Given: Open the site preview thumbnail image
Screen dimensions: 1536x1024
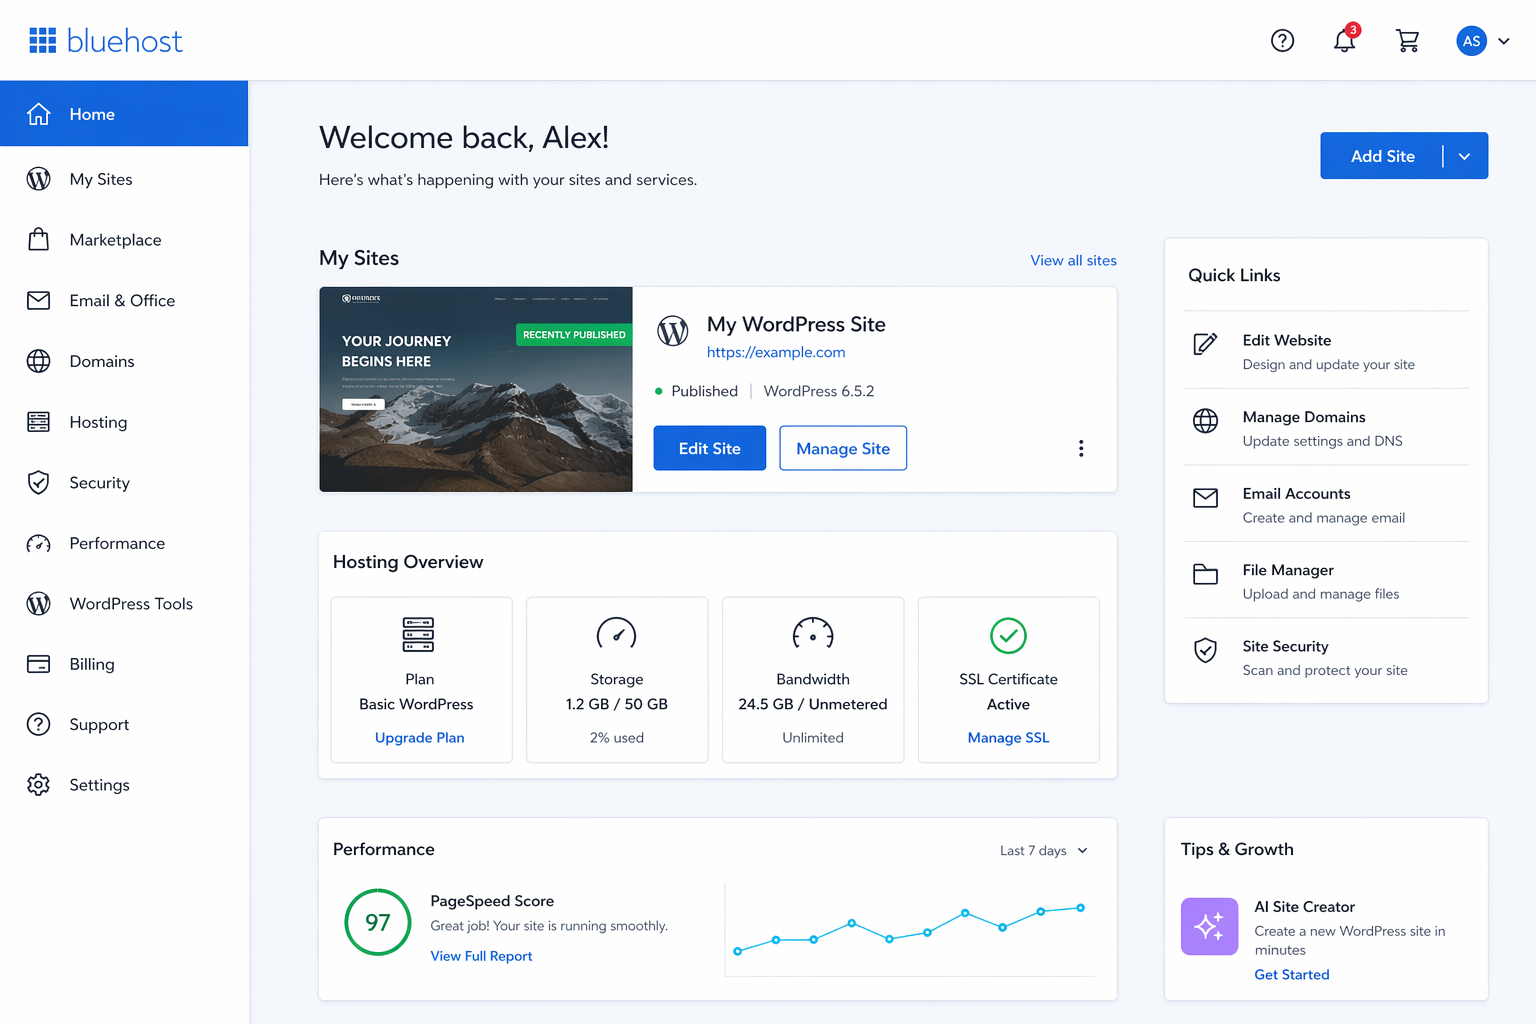Looking at the screenshot, I should pos(475,389).
